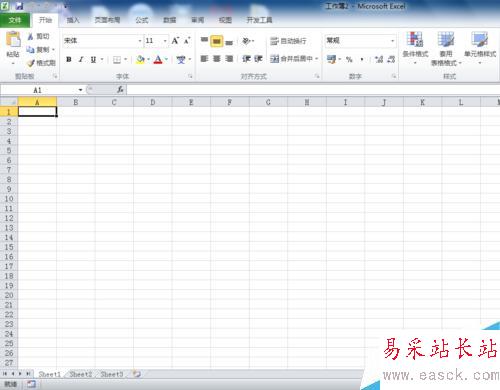The width and height of the screenshot is (500, 390).
Task: Click the Paste clipboard icon
Action: [13, 39]
